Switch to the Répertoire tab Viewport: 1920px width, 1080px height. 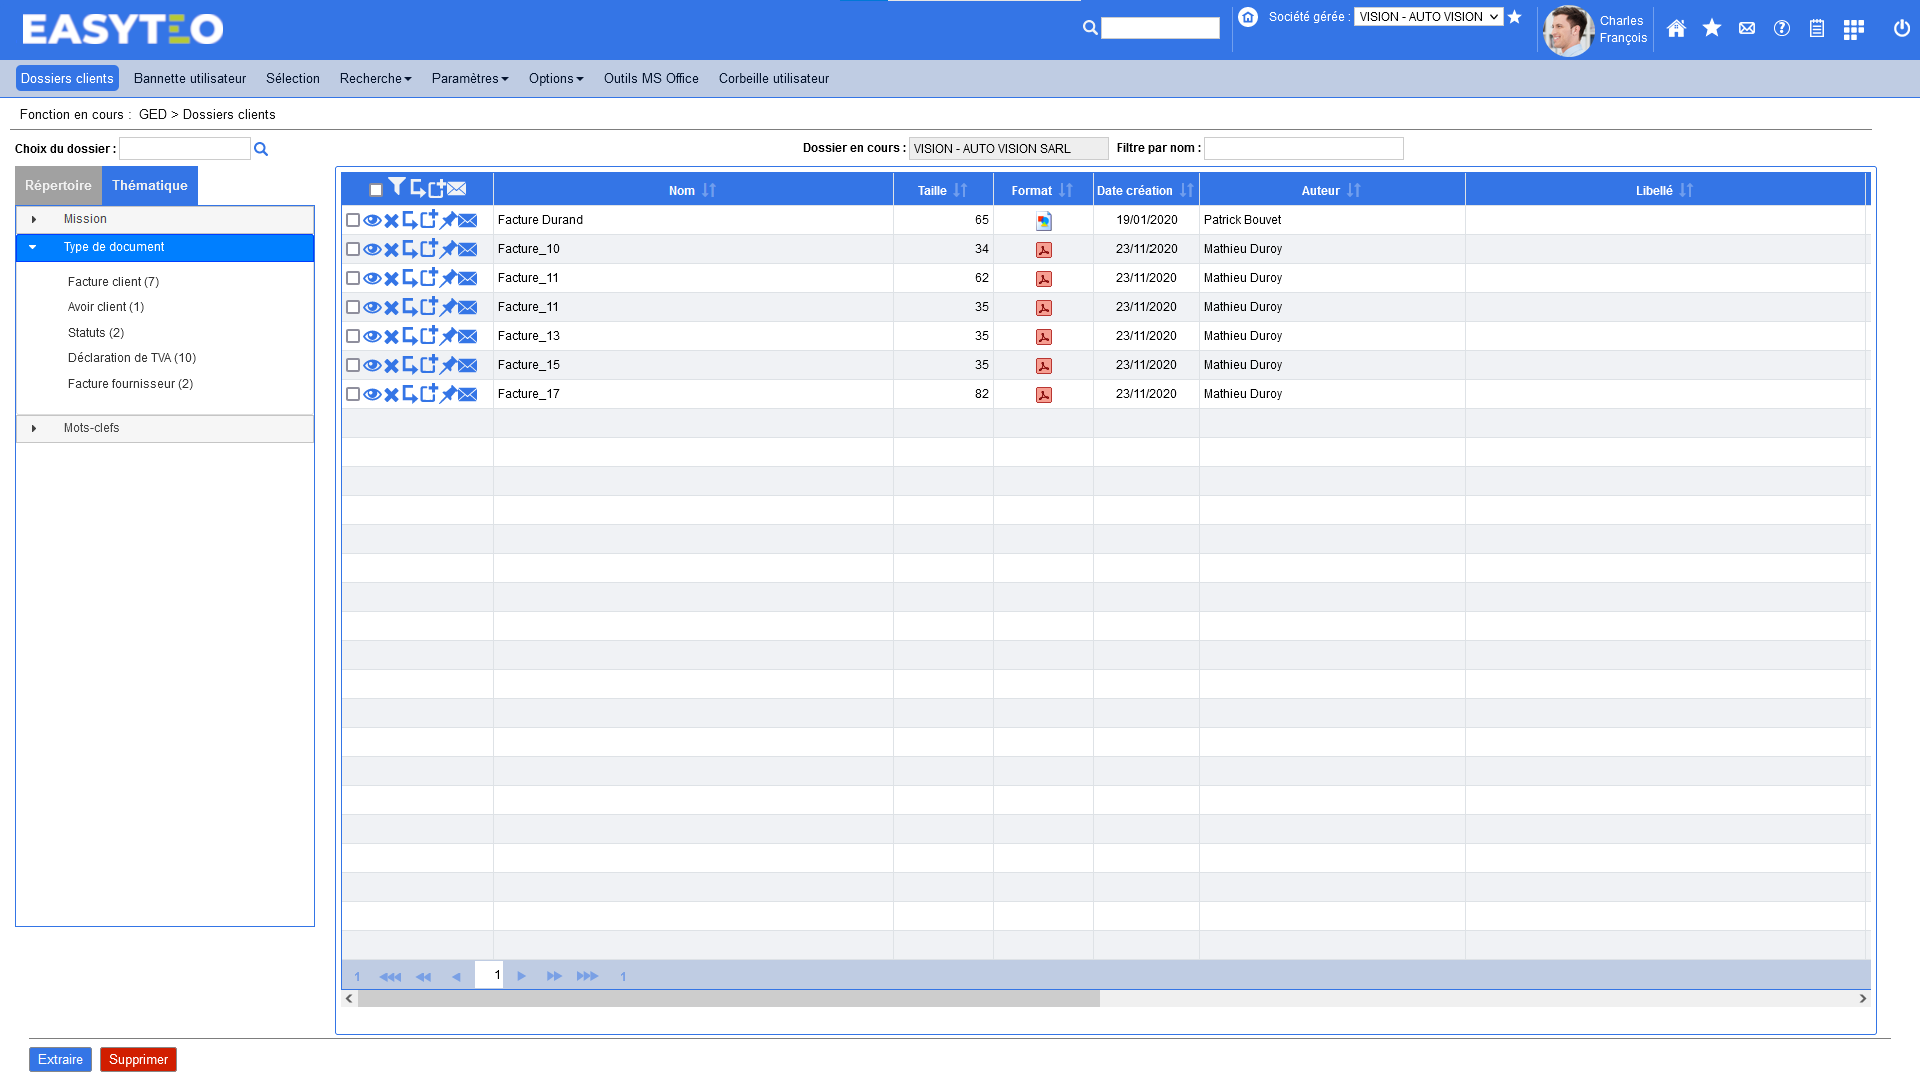point(58,186)
